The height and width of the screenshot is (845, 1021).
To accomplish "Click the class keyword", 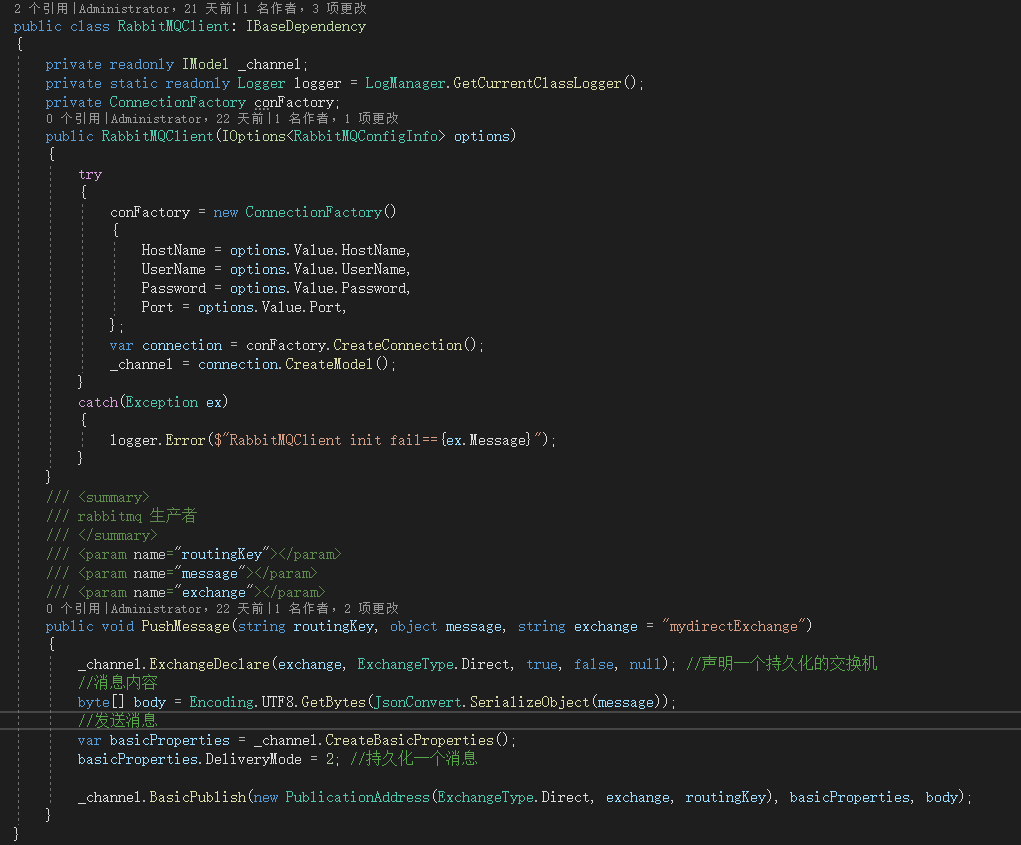I will click(x=90, y=27).
